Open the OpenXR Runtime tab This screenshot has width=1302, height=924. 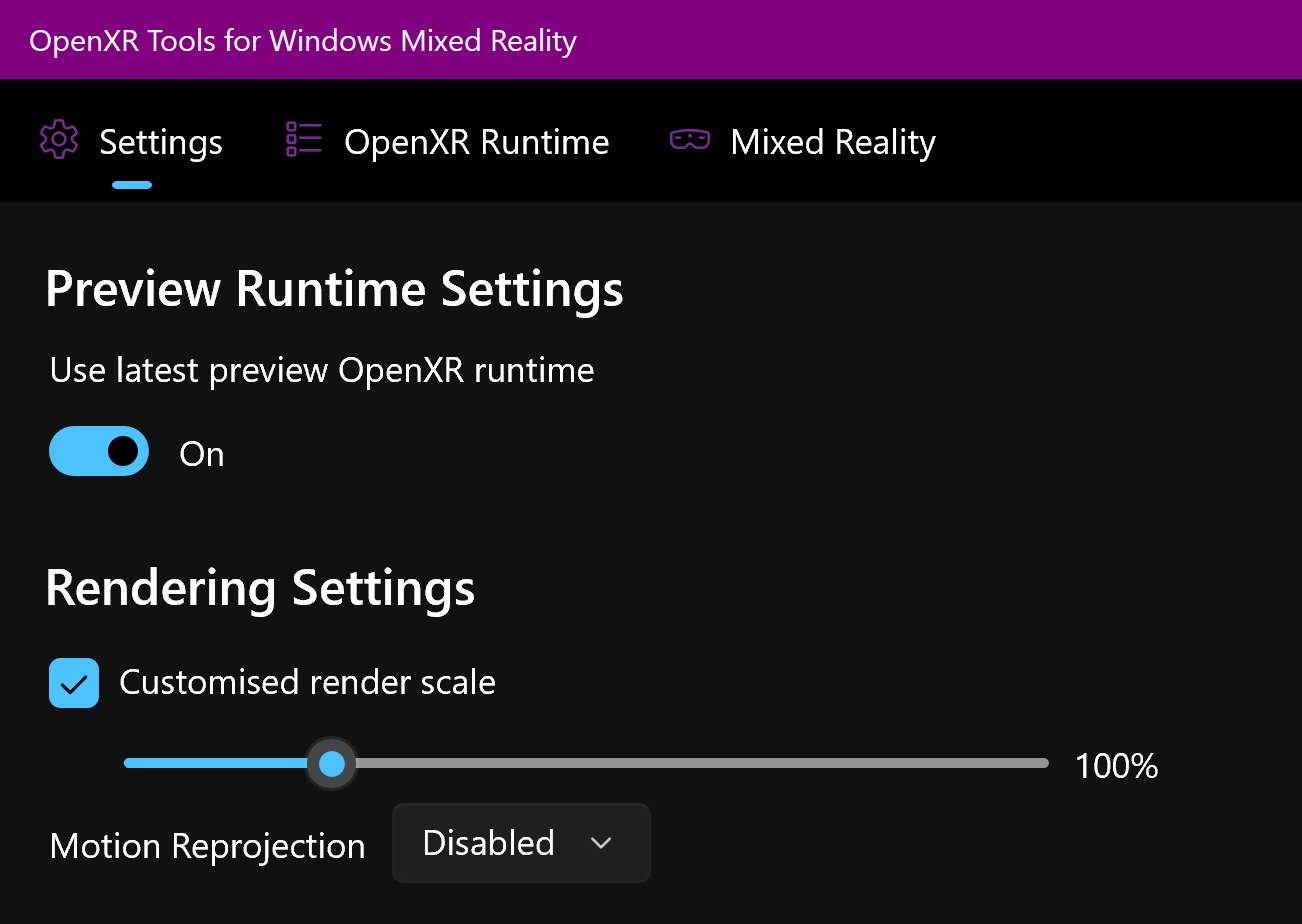click(476, 142)
